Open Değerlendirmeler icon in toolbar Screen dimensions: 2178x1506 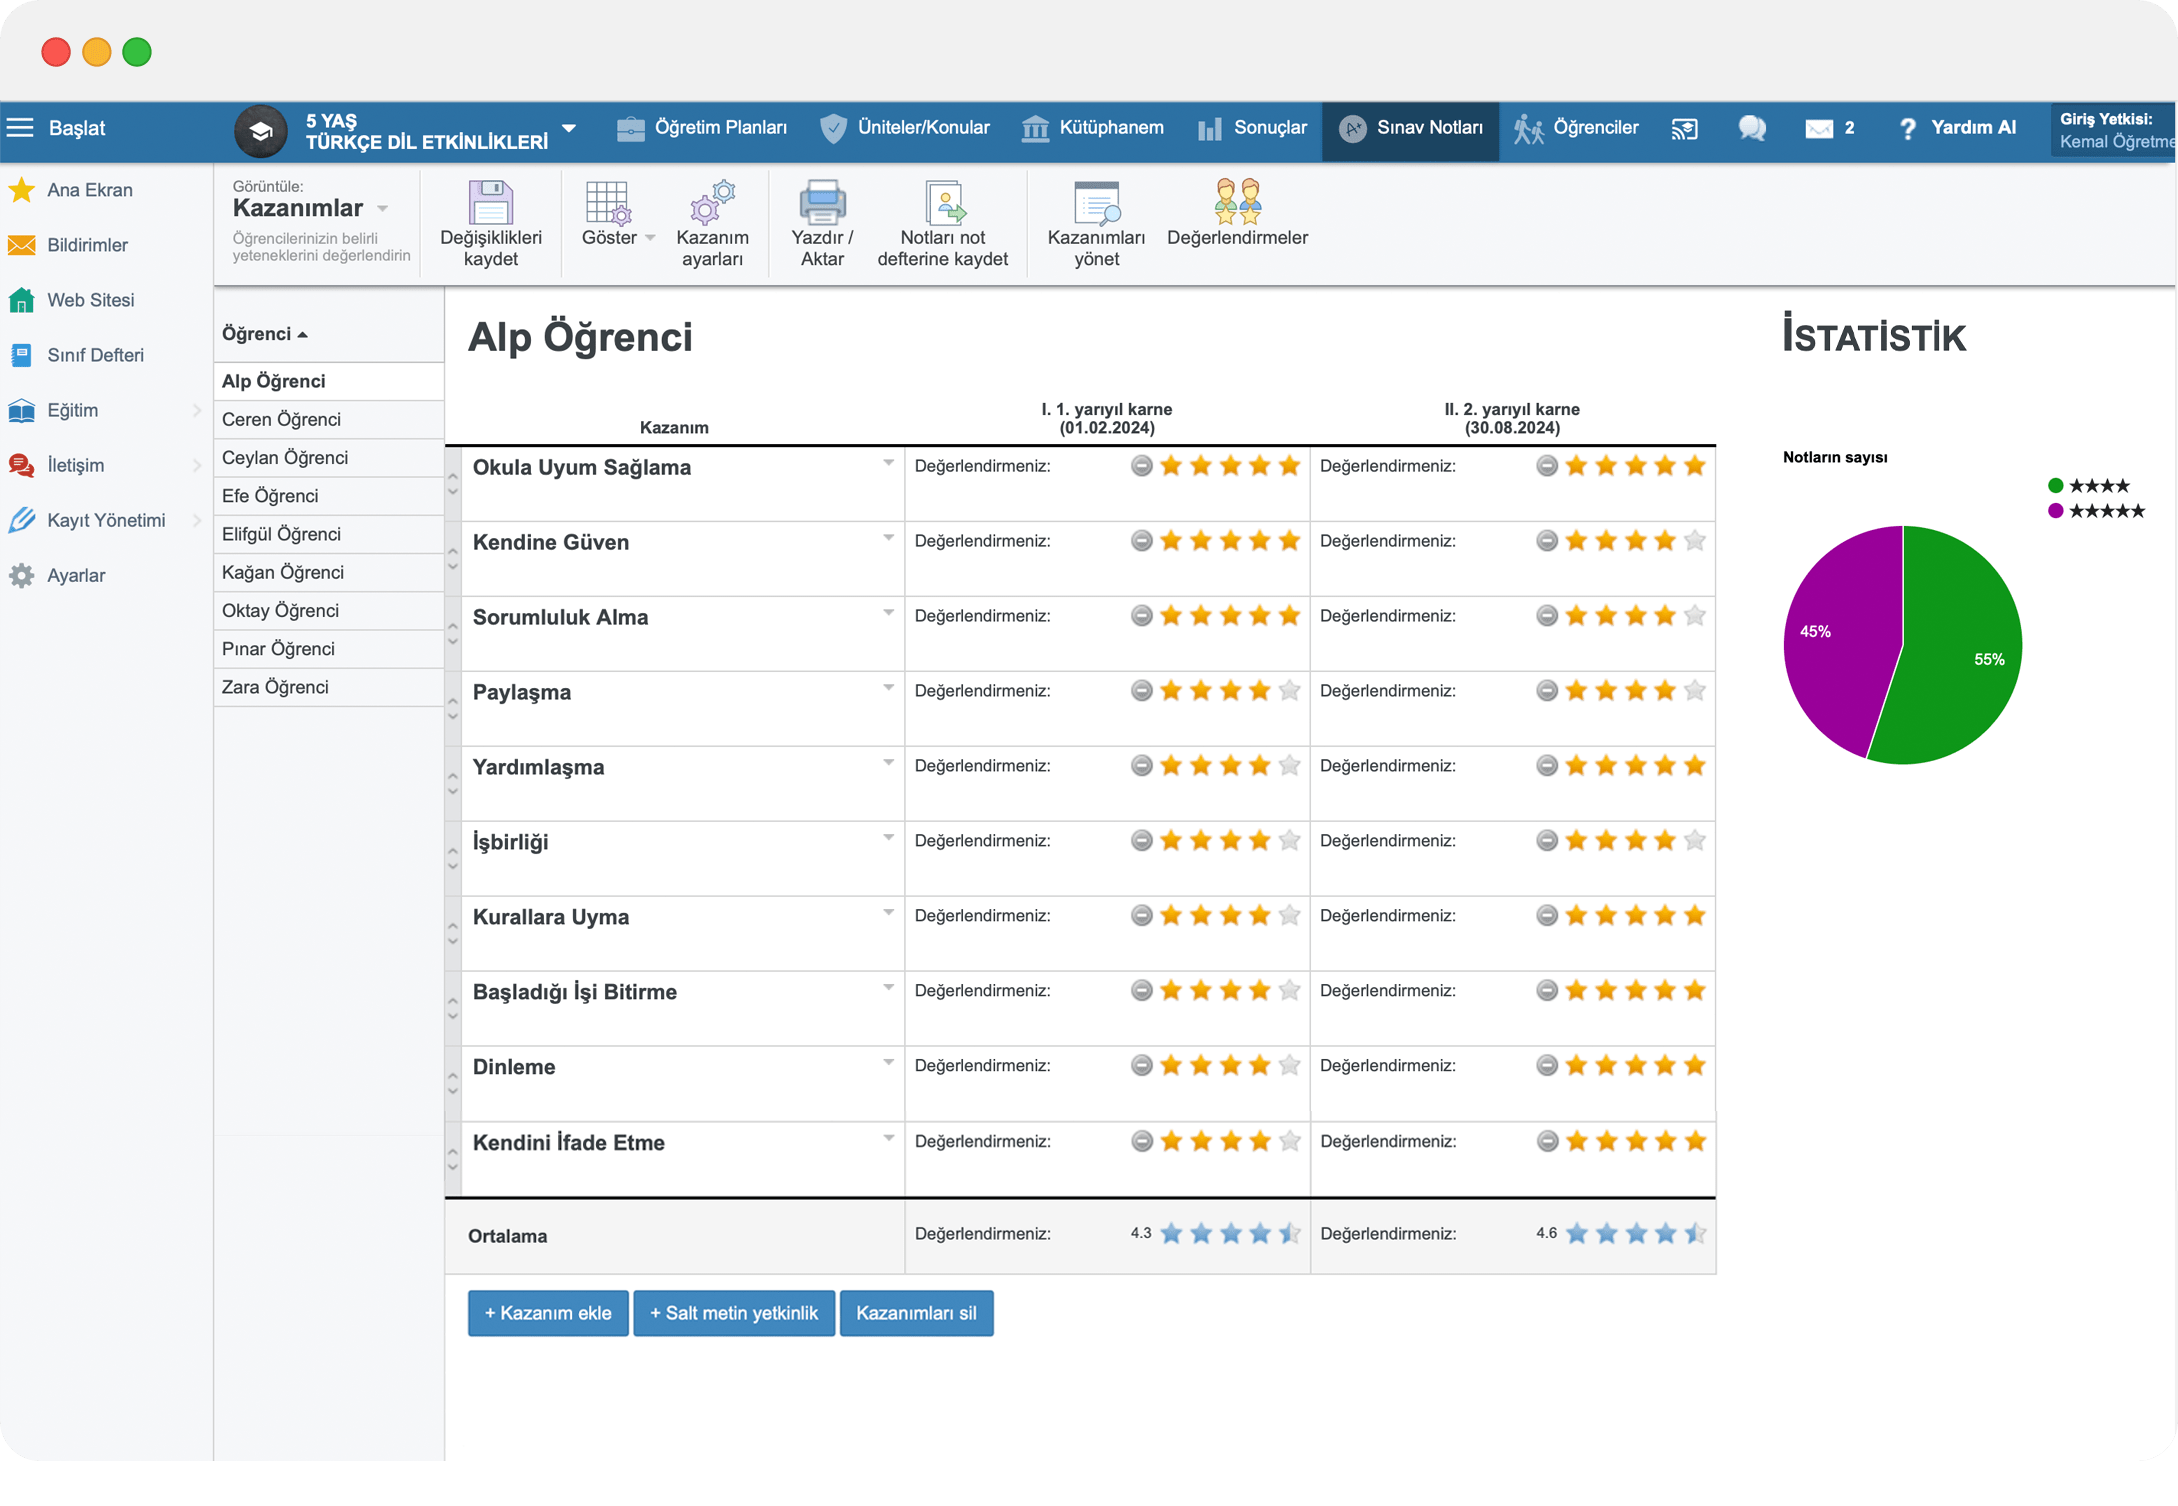pos(1237,204)
